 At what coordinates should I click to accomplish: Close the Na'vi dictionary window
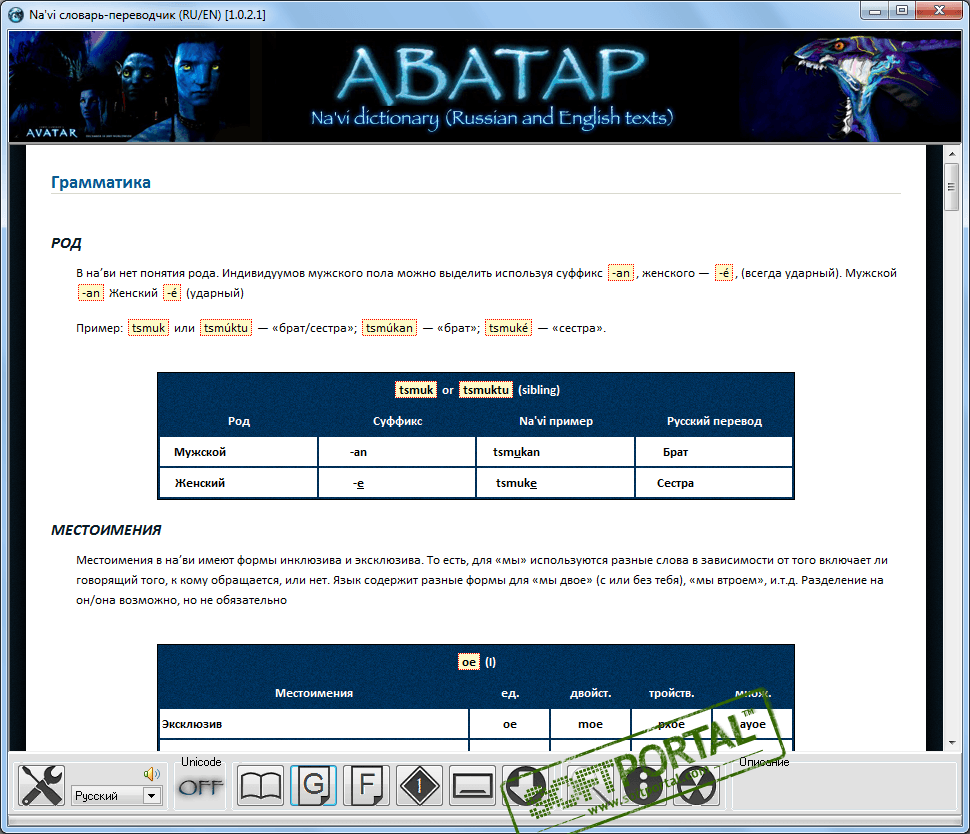938,11
